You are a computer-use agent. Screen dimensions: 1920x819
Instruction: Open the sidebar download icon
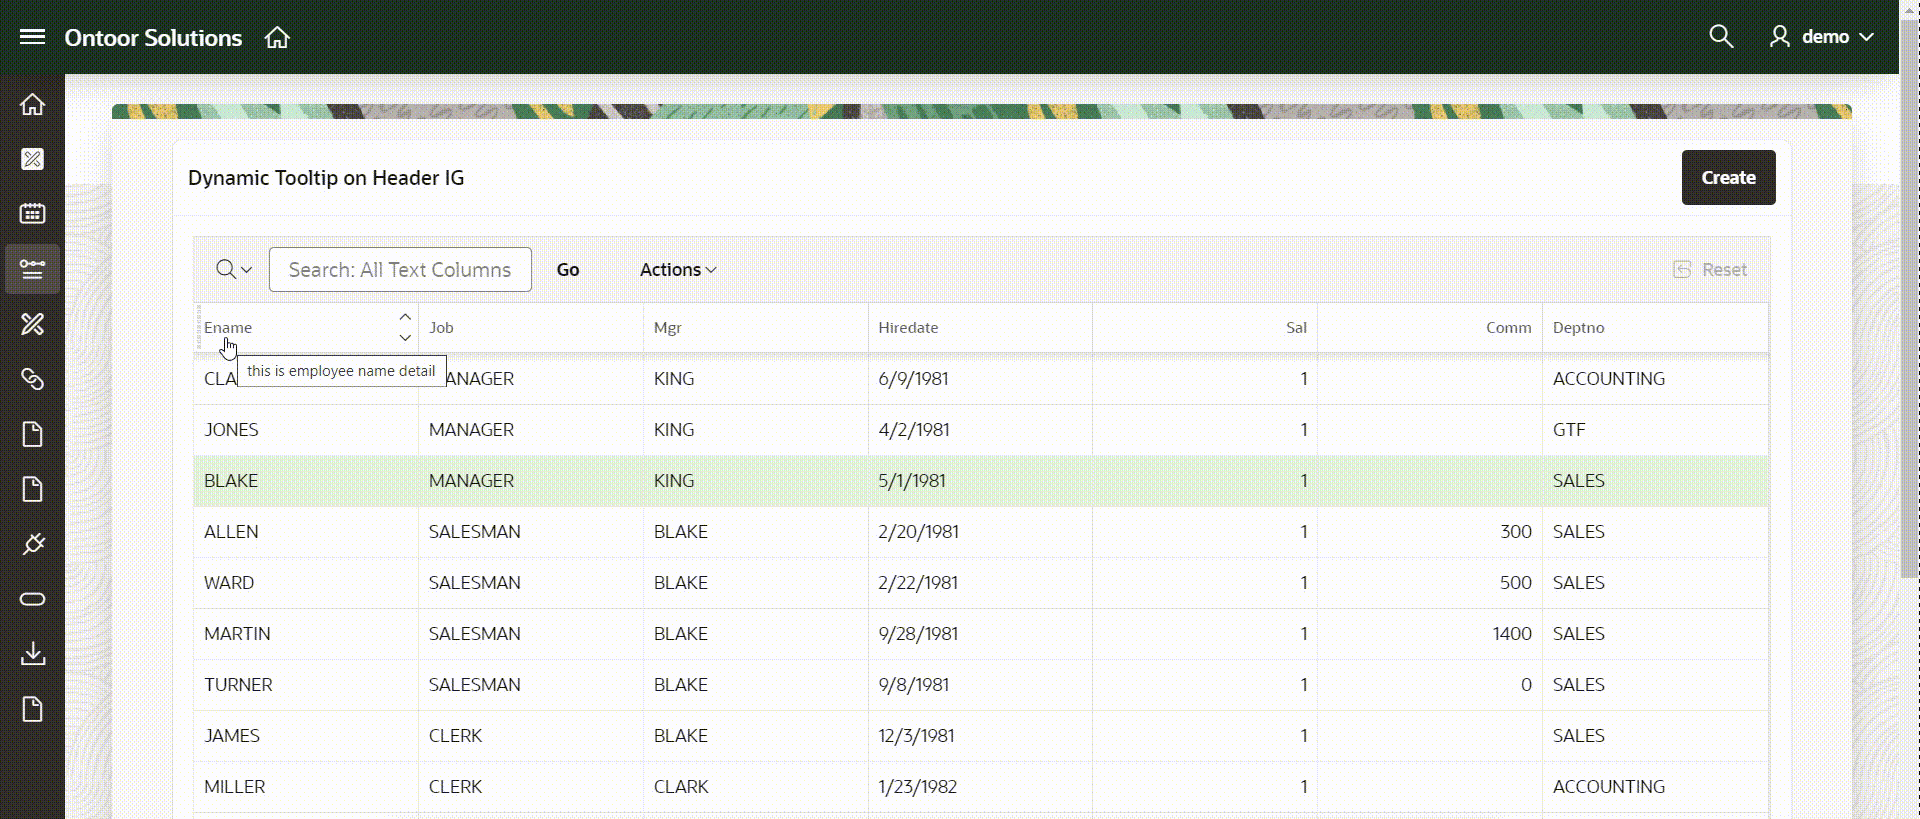pos(32,654)
